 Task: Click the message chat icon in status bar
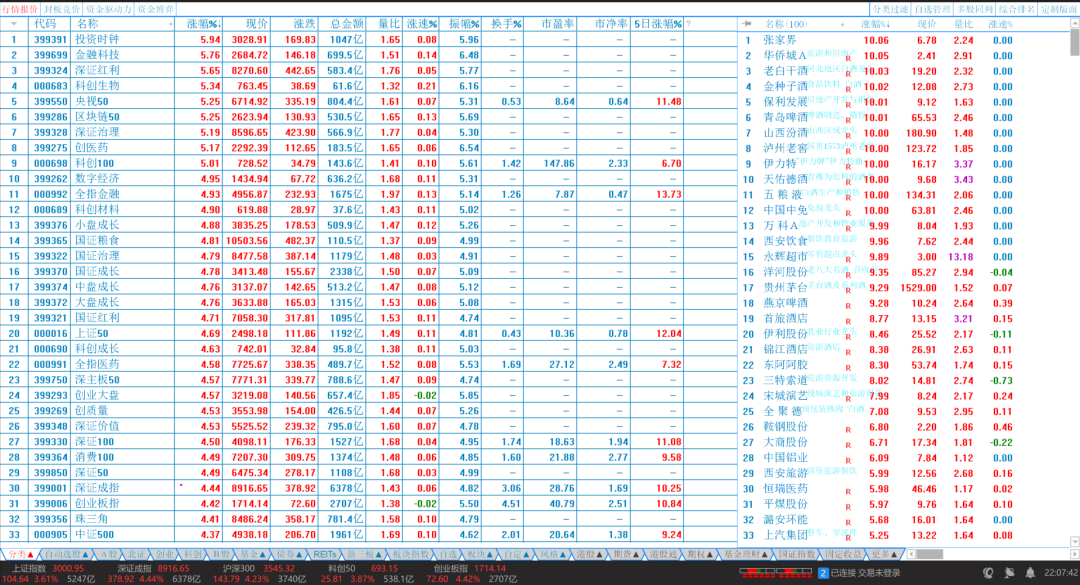[1010, 573]
